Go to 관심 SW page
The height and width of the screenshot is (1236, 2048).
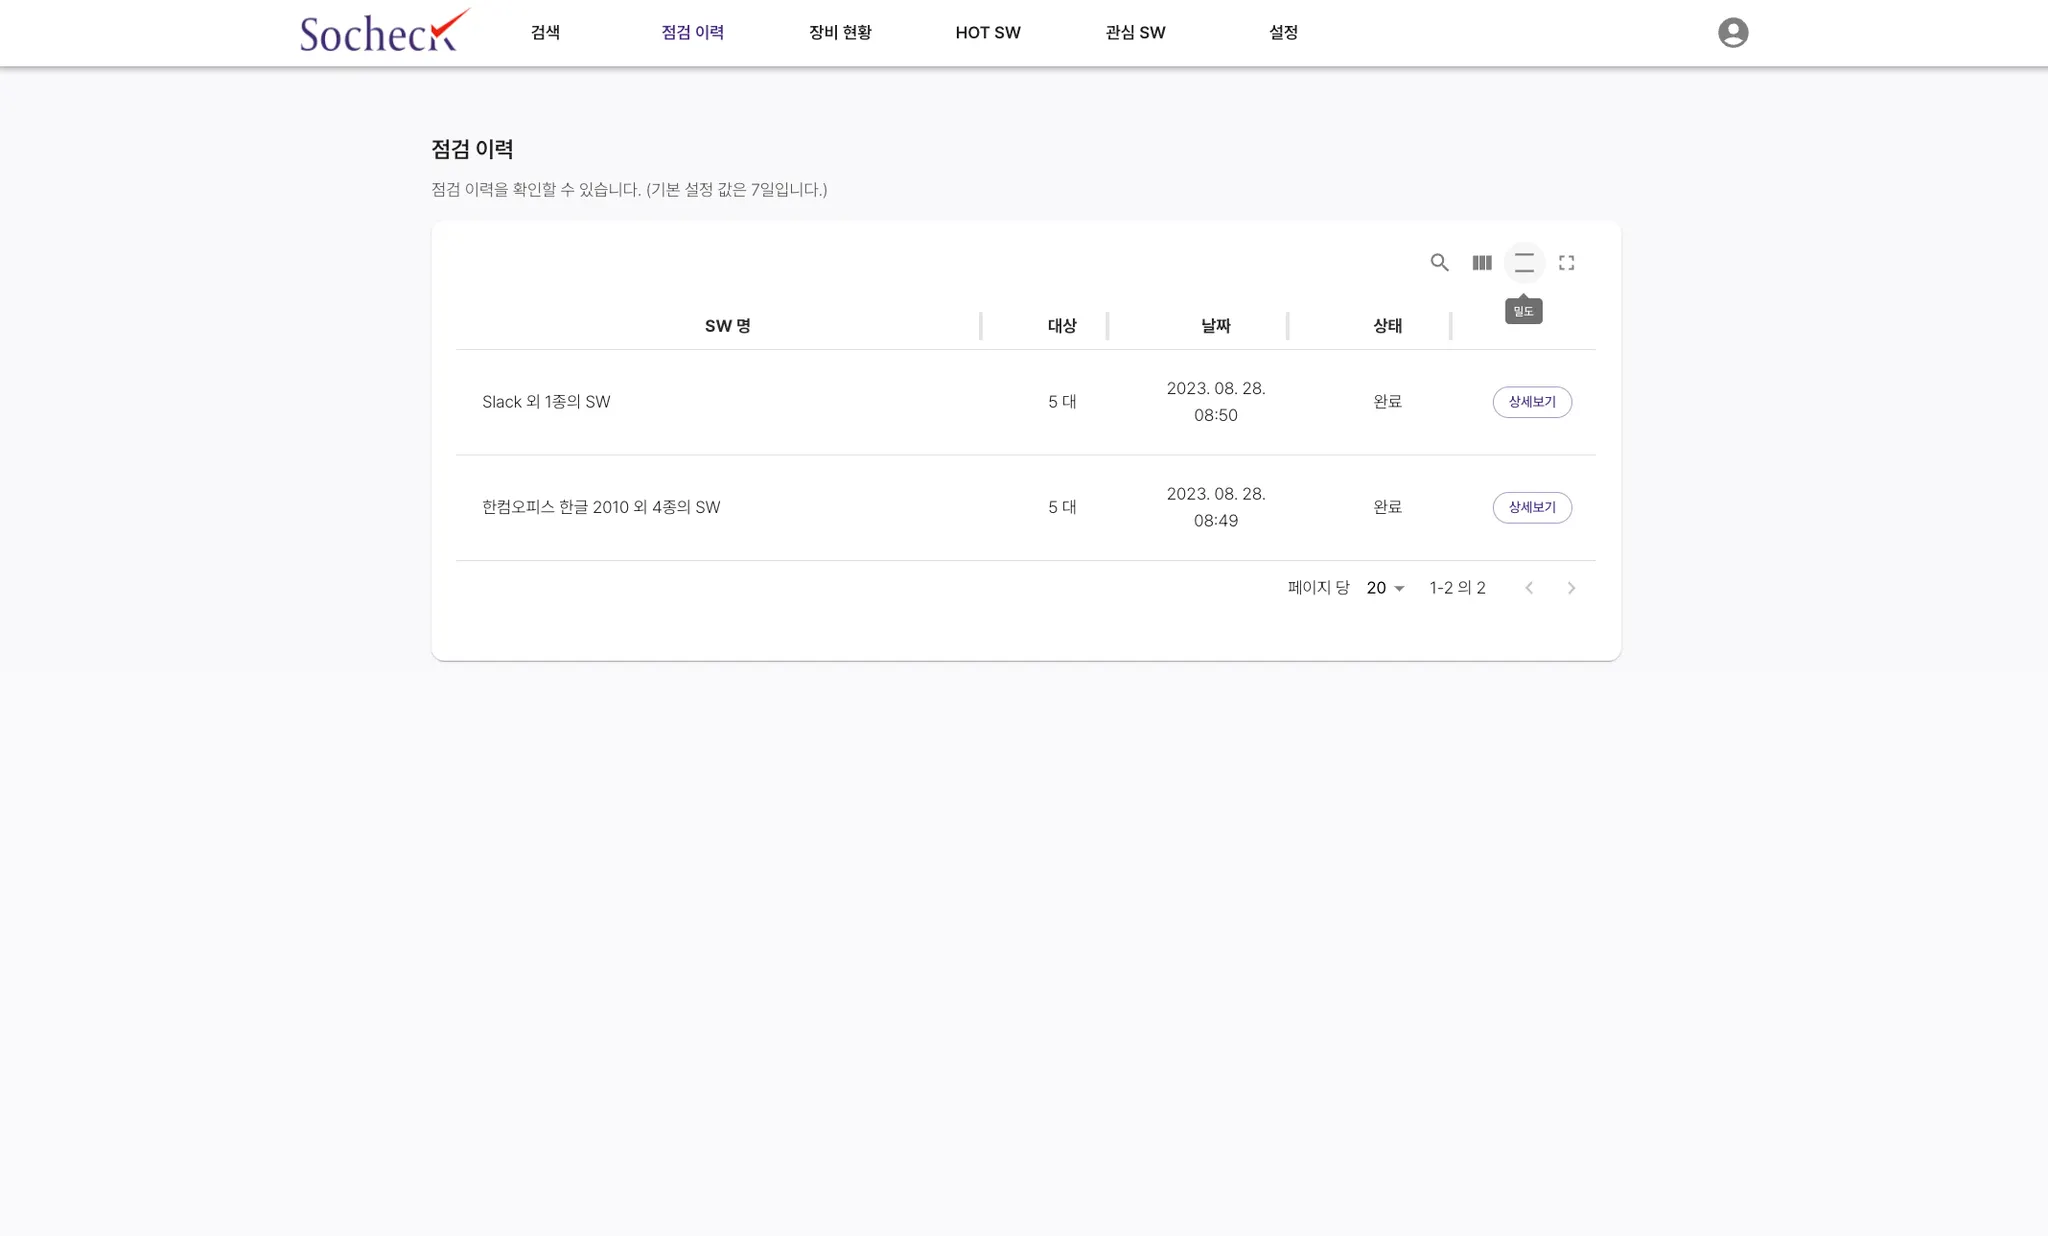click(x=1135, y=33)
